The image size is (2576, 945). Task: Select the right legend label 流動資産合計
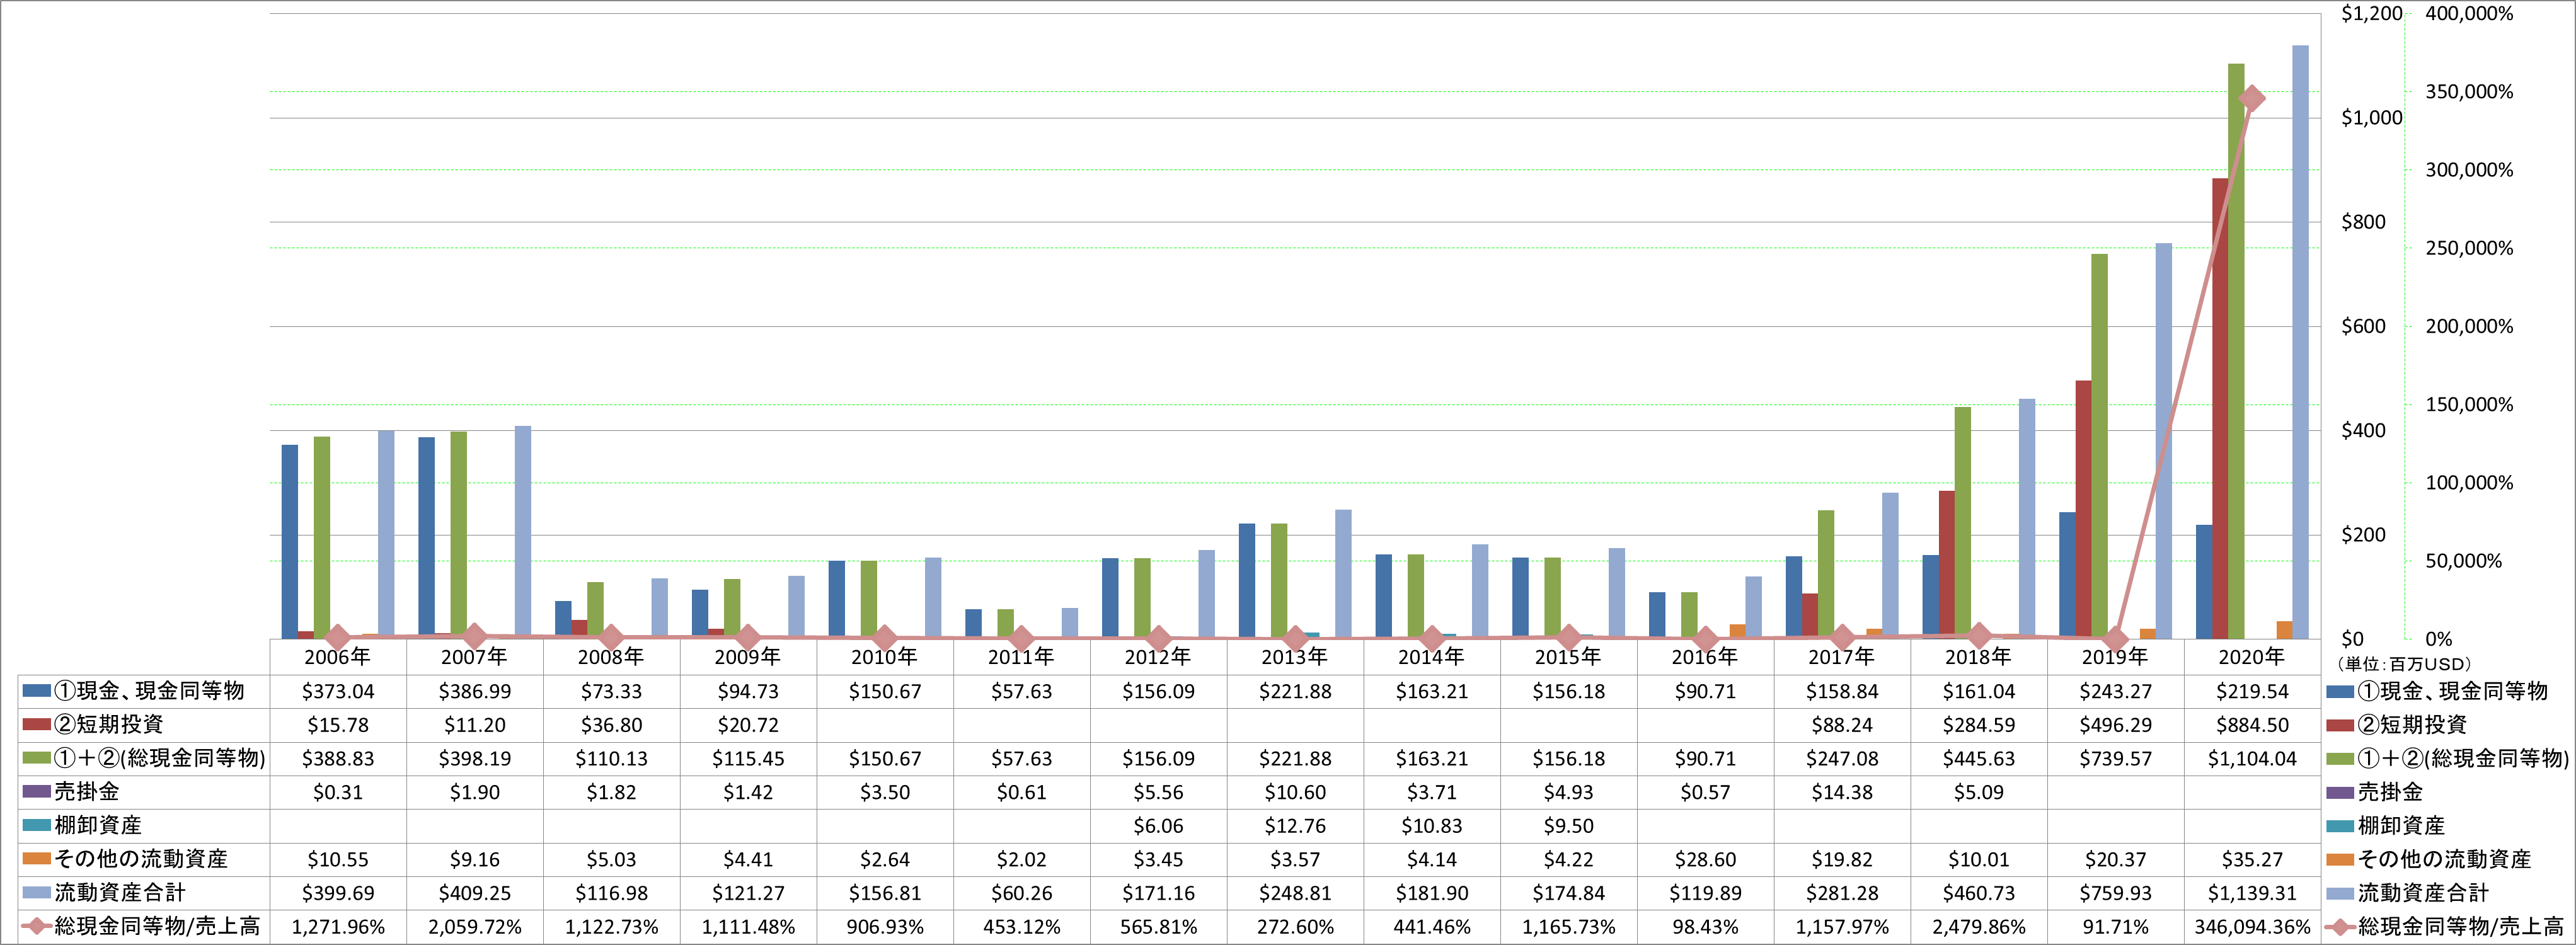click(2424, 893)
